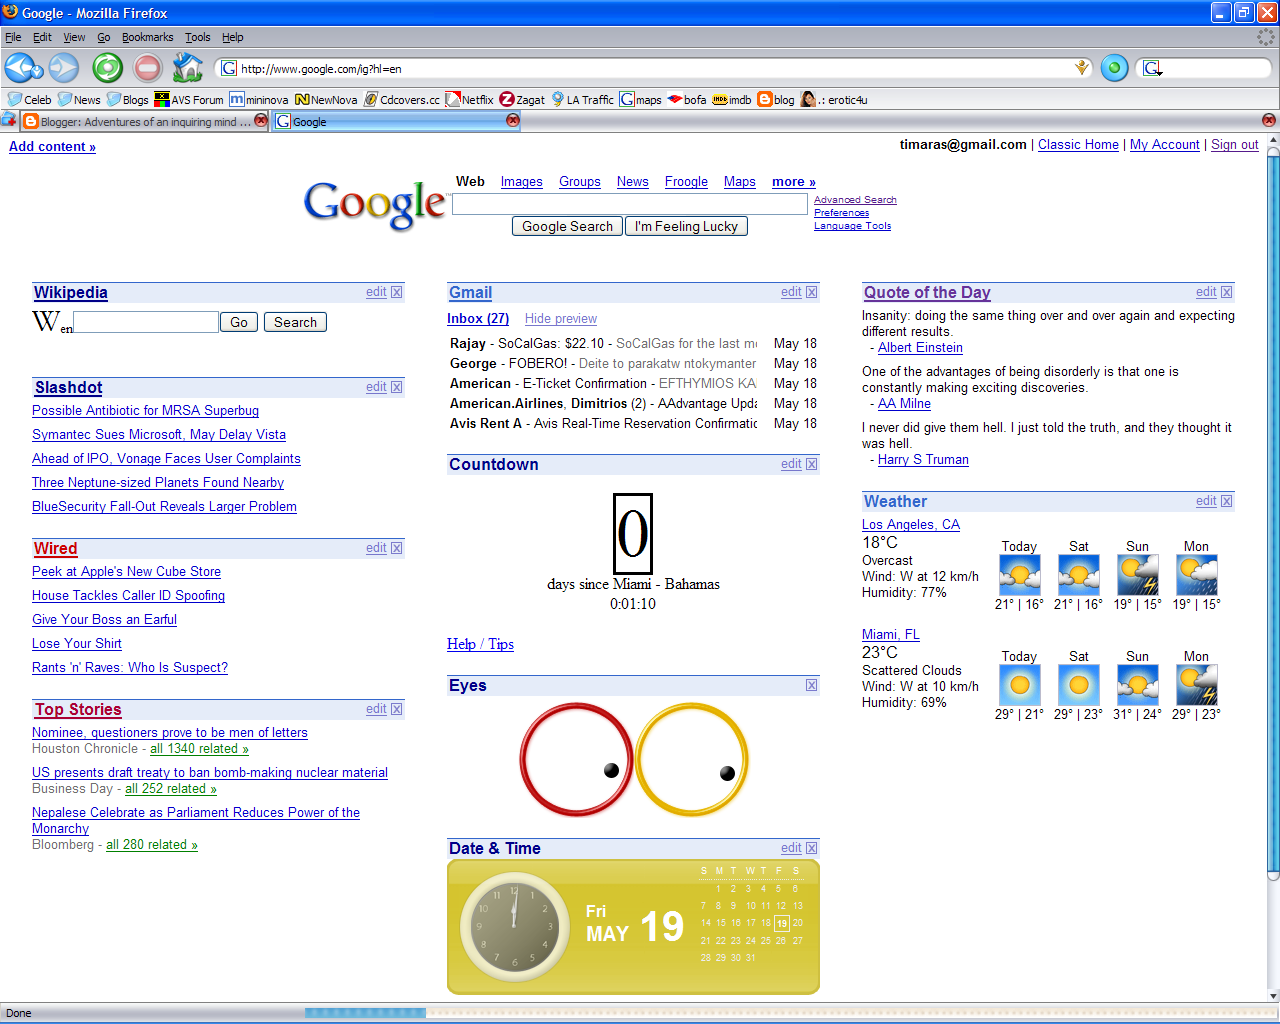Viewport: 1280px width, 1024px height.
Task: Open the Blogs bookmark folder
Action: [x=127, y=99]
